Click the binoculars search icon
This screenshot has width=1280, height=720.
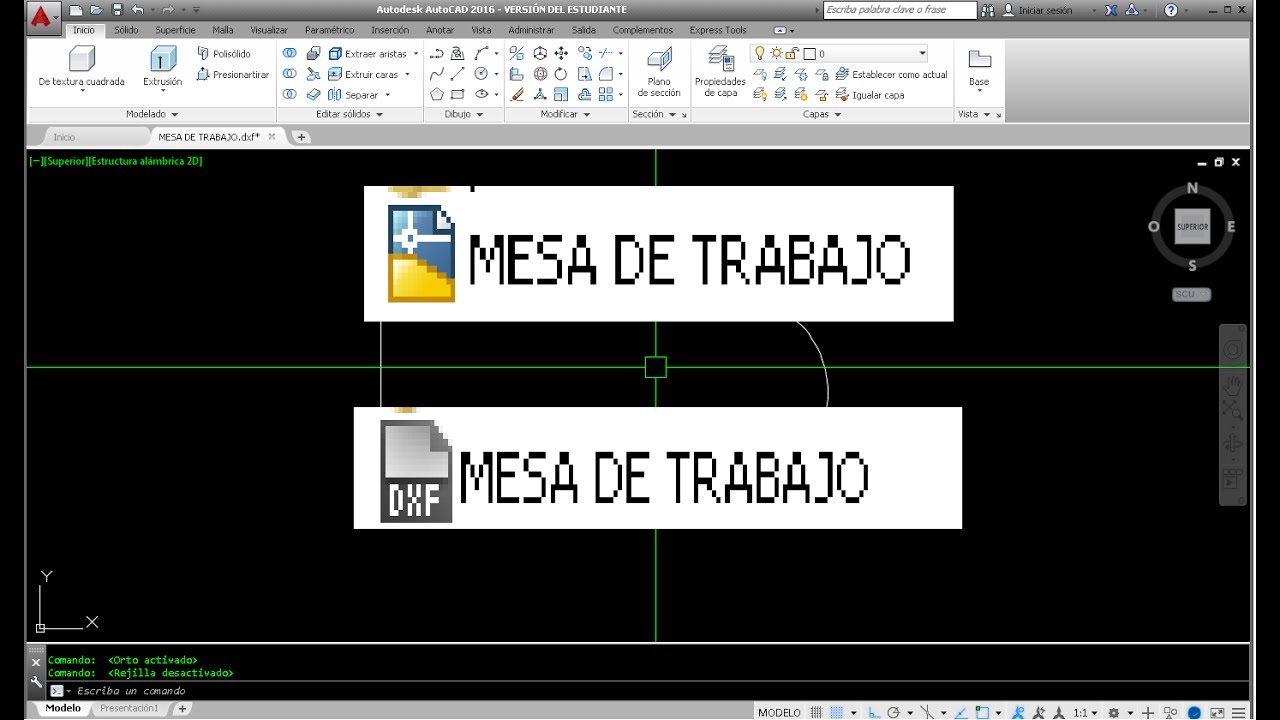click(988, 10)
